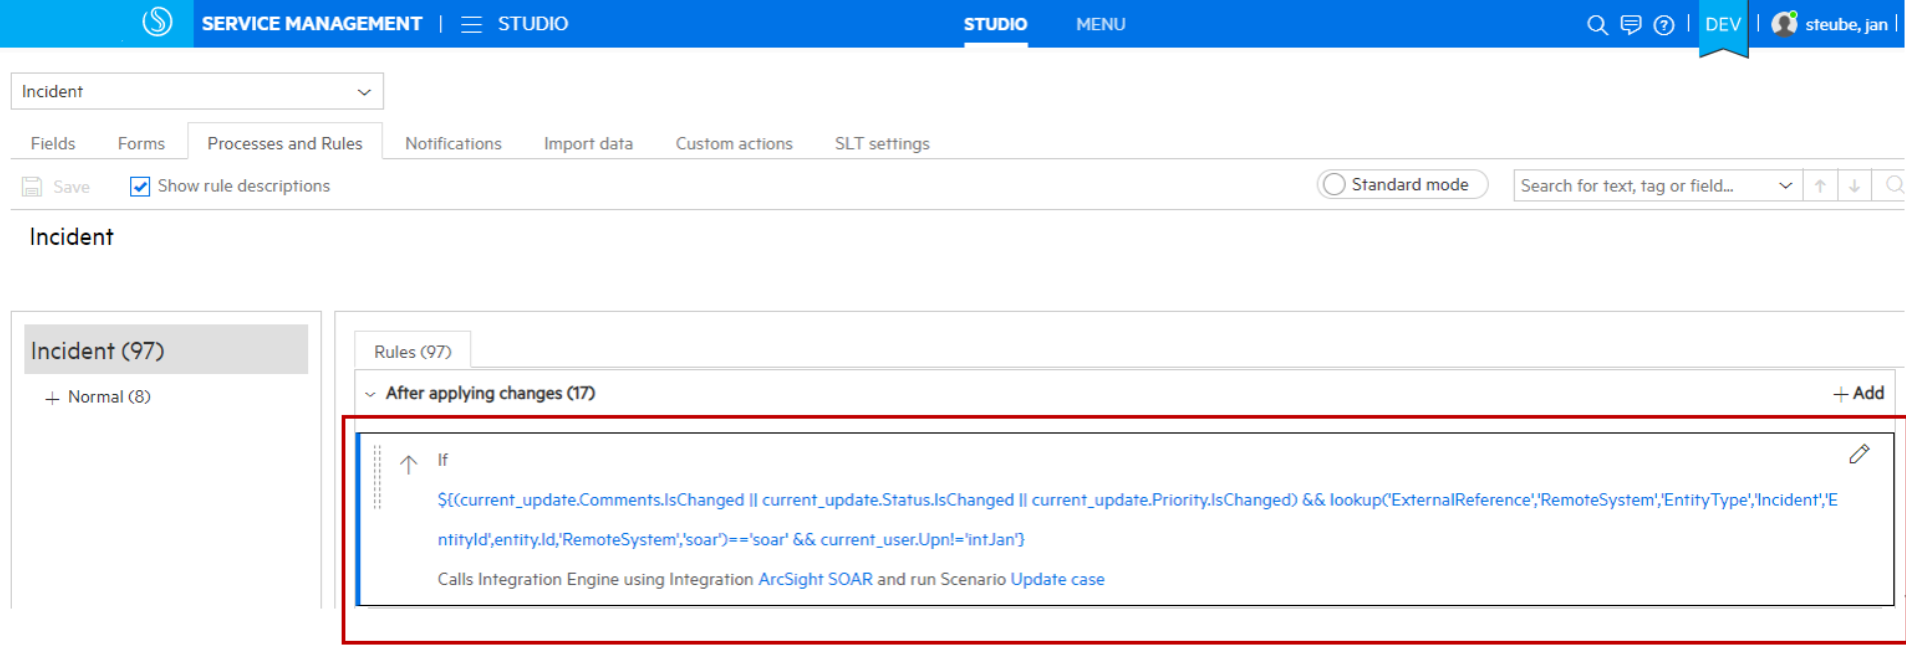
Task: Click the help question mark icon
Action: [1663, 25]
